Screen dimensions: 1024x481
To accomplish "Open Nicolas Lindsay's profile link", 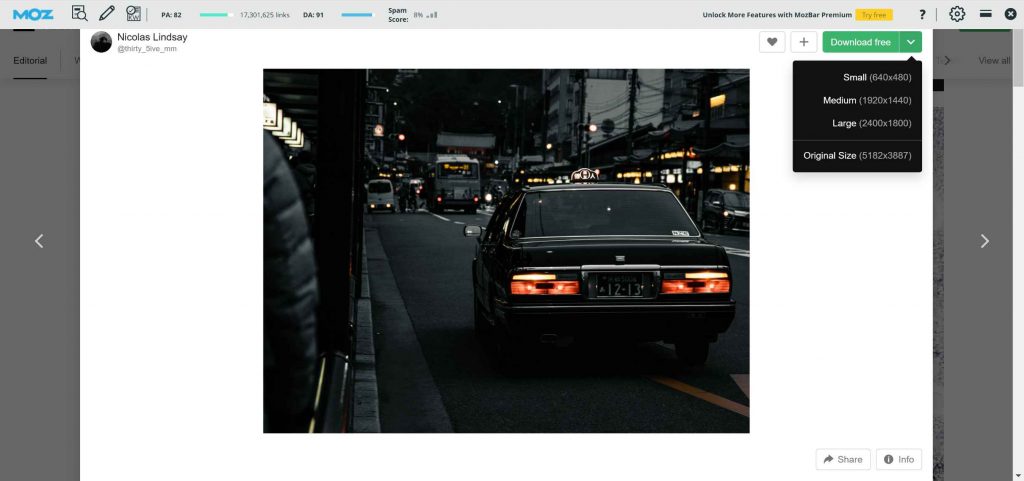I will [152, 37].
